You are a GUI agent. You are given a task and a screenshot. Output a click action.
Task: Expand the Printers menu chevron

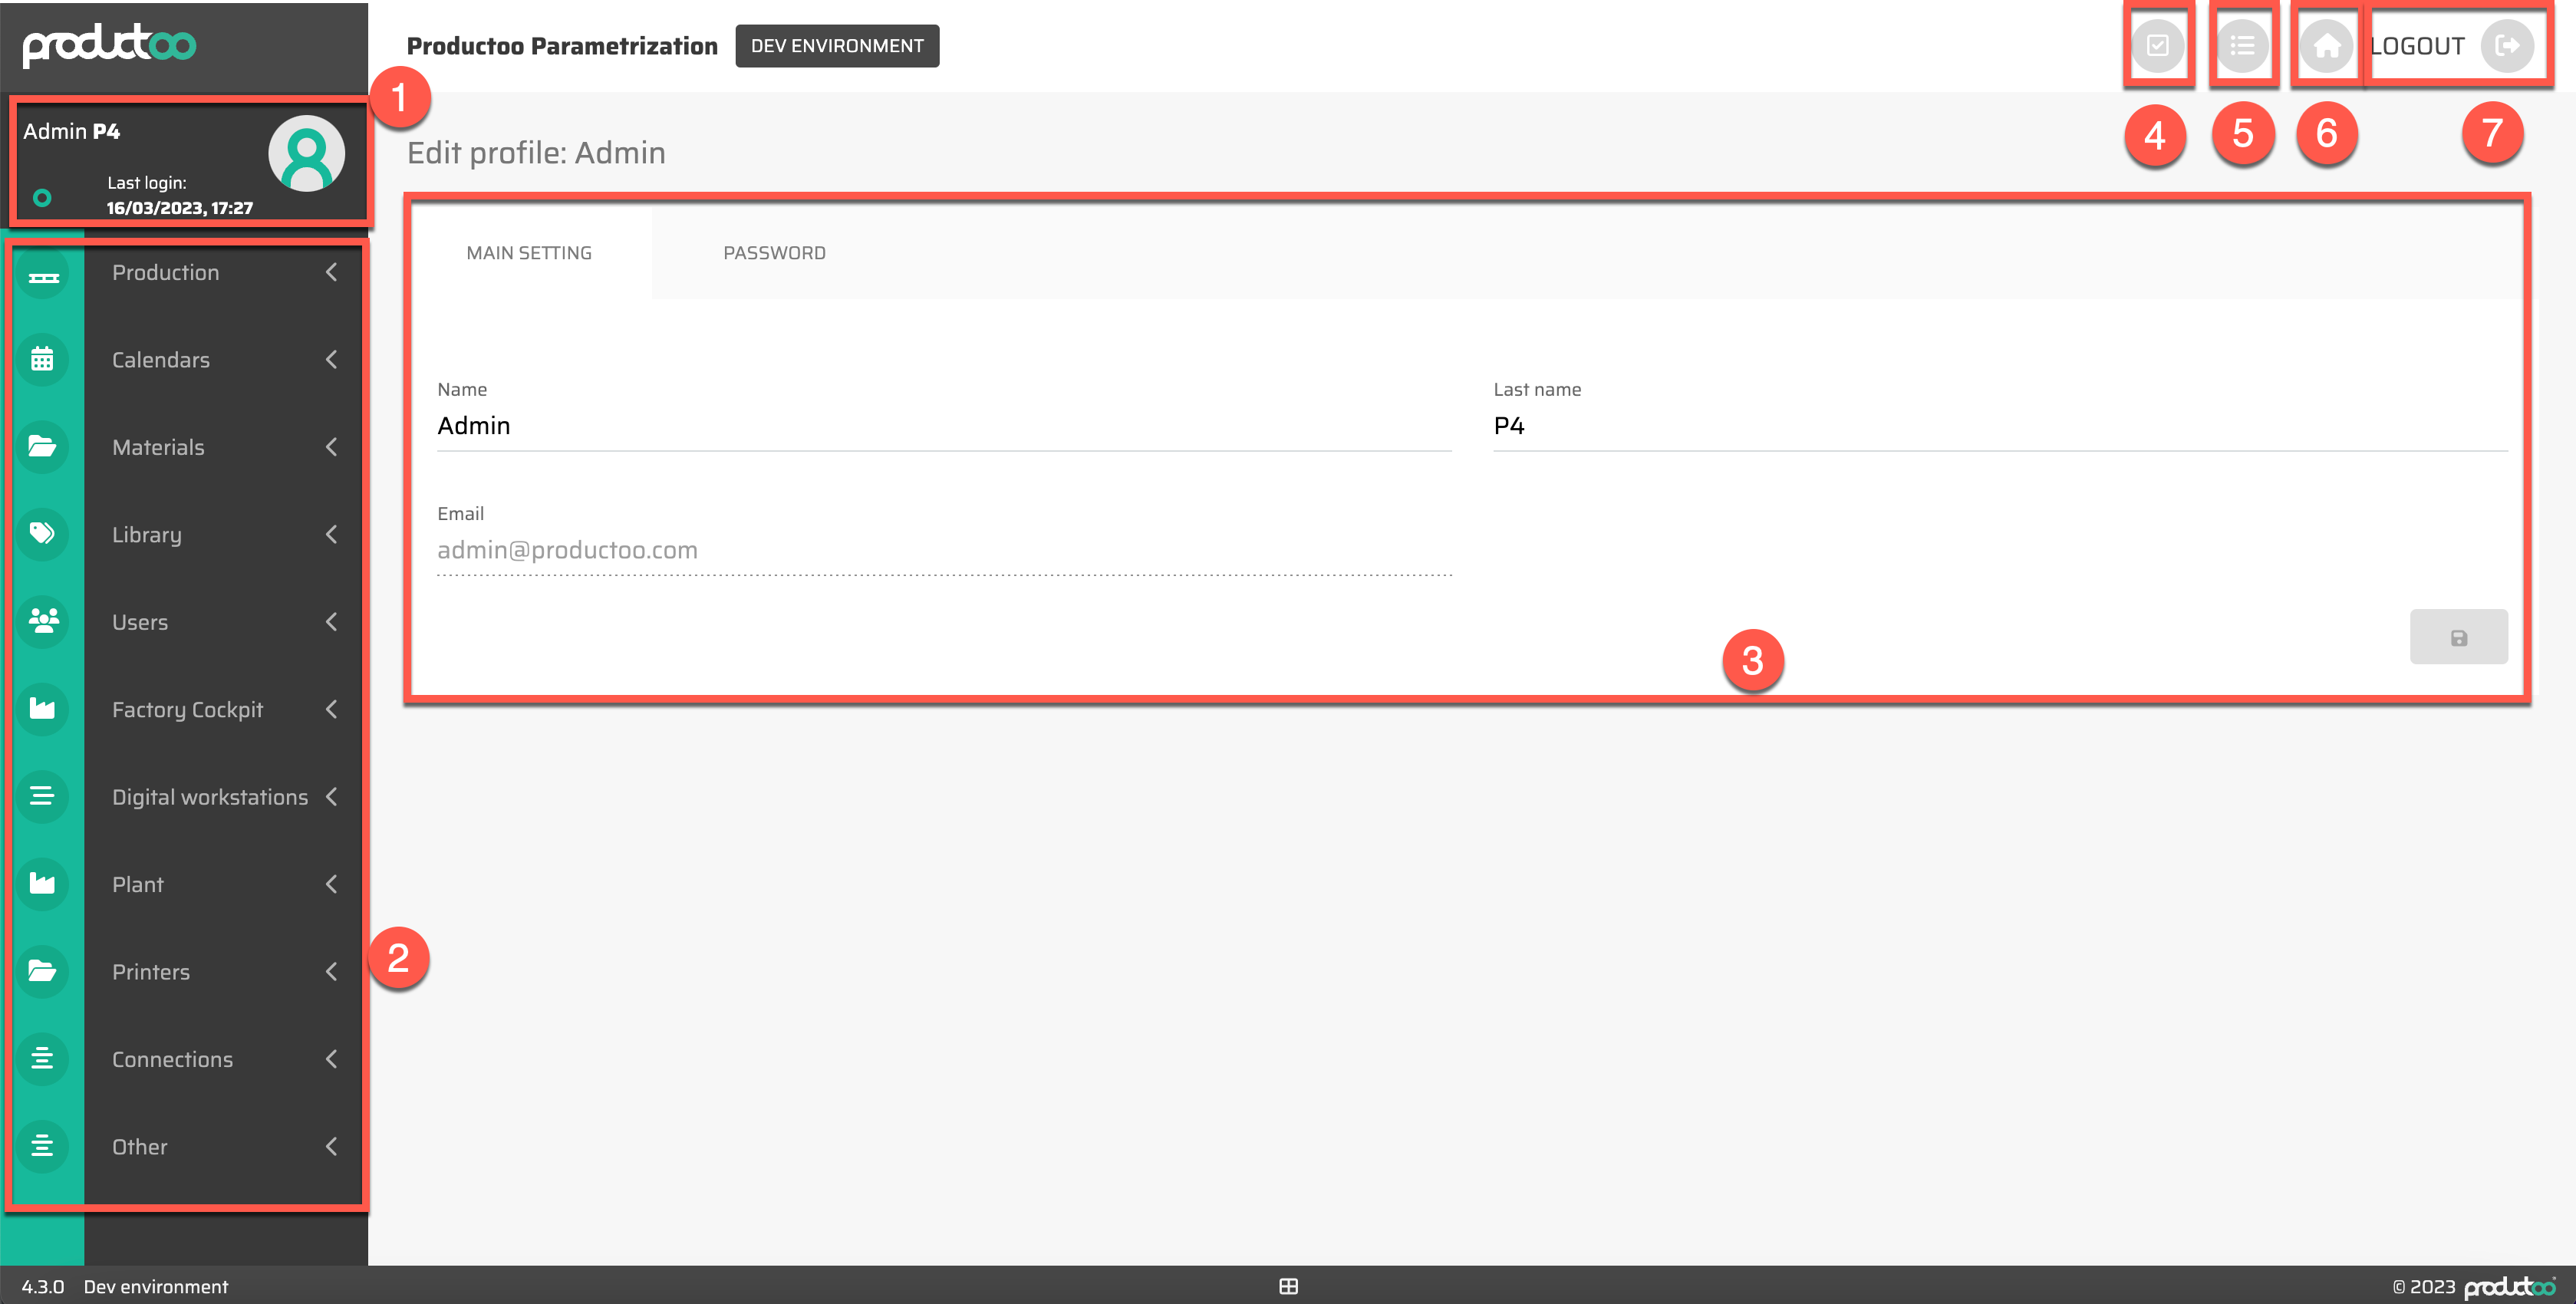point(332,971)
